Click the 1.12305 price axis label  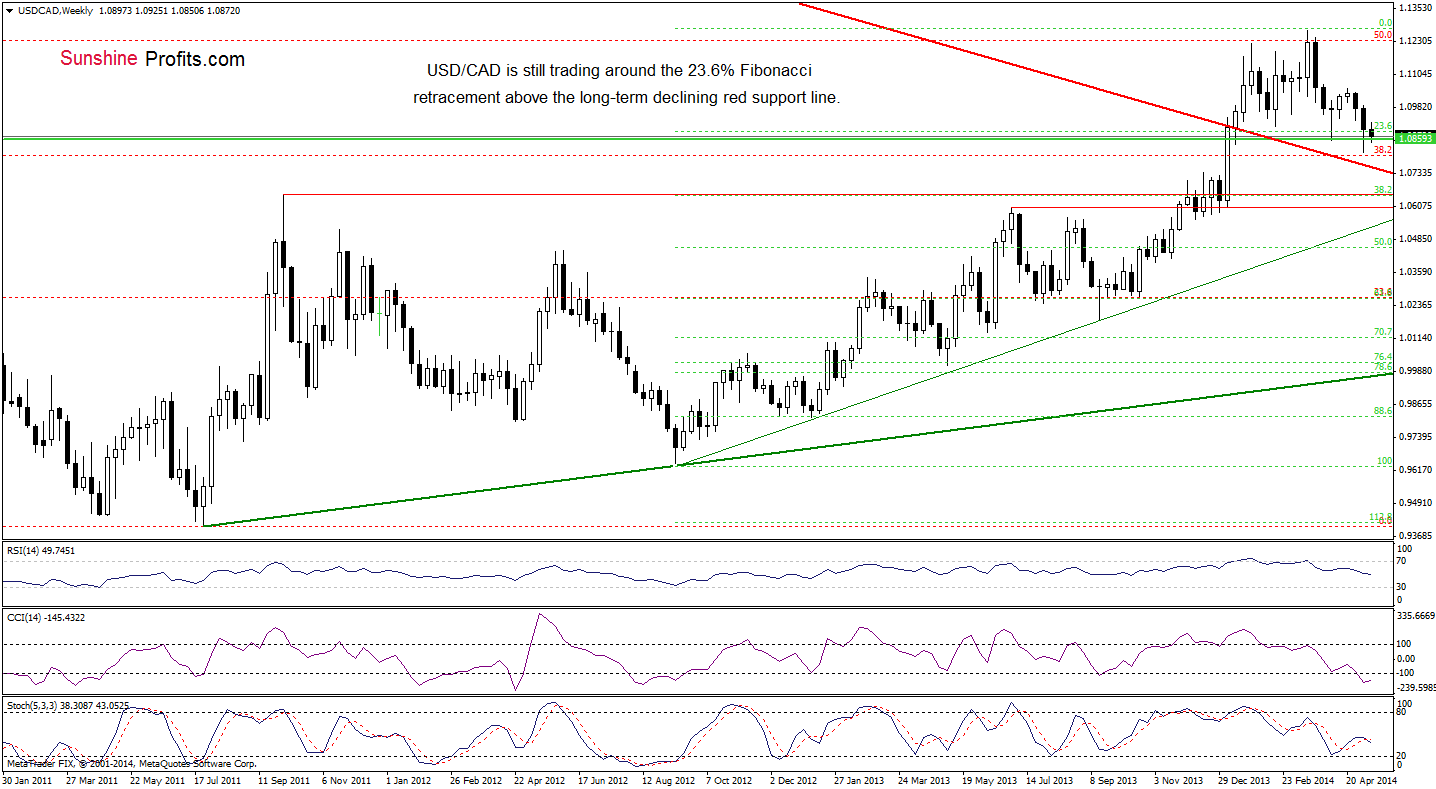[x=1415, y=41]
